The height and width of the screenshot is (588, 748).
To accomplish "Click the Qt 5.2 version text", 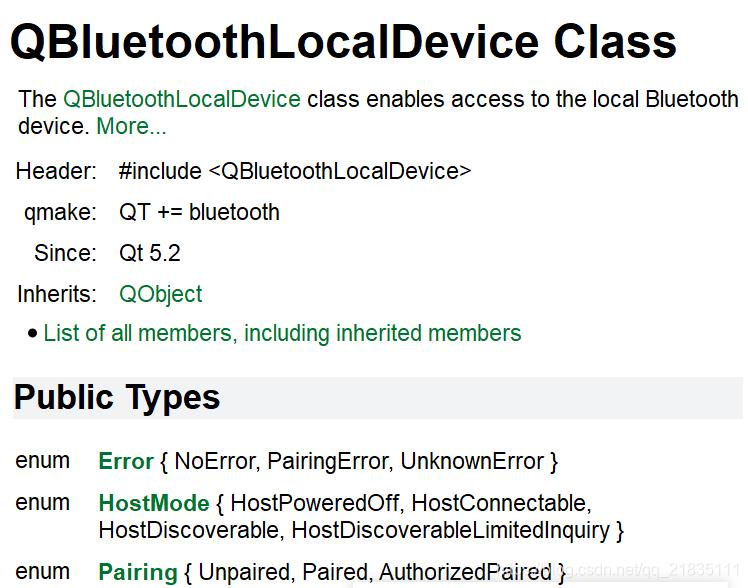I will tap(150, 253).
